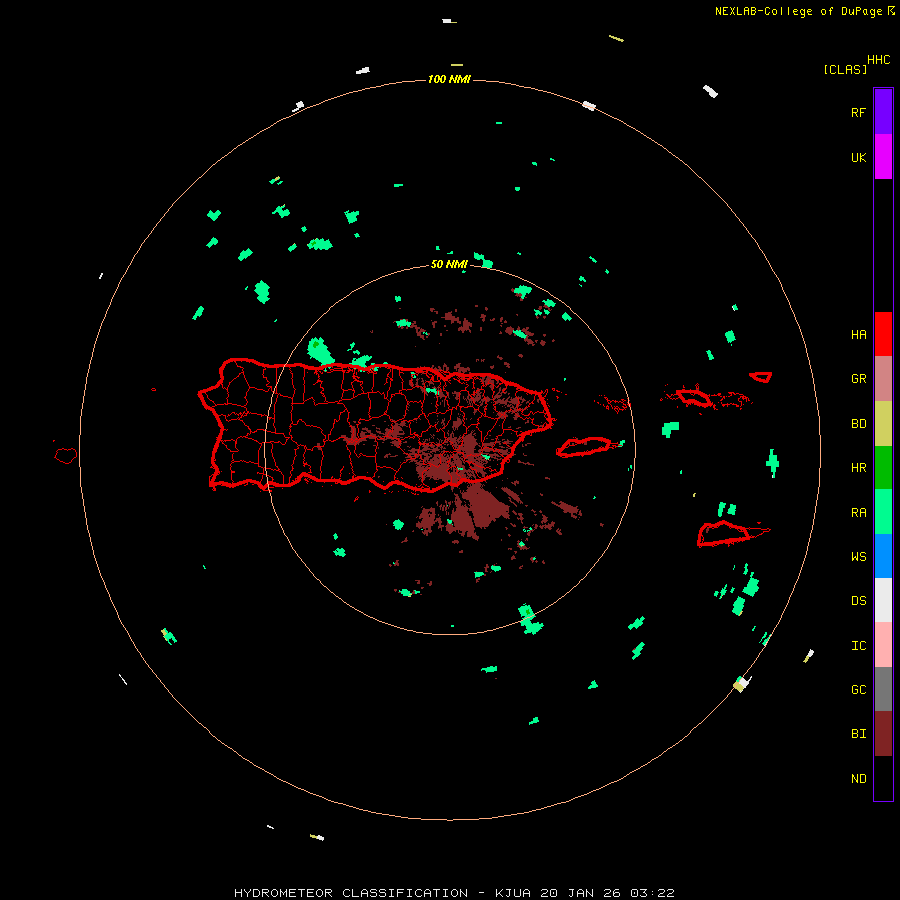
Task: Click the purple RF color swatch
Action: tap(883, 111)
